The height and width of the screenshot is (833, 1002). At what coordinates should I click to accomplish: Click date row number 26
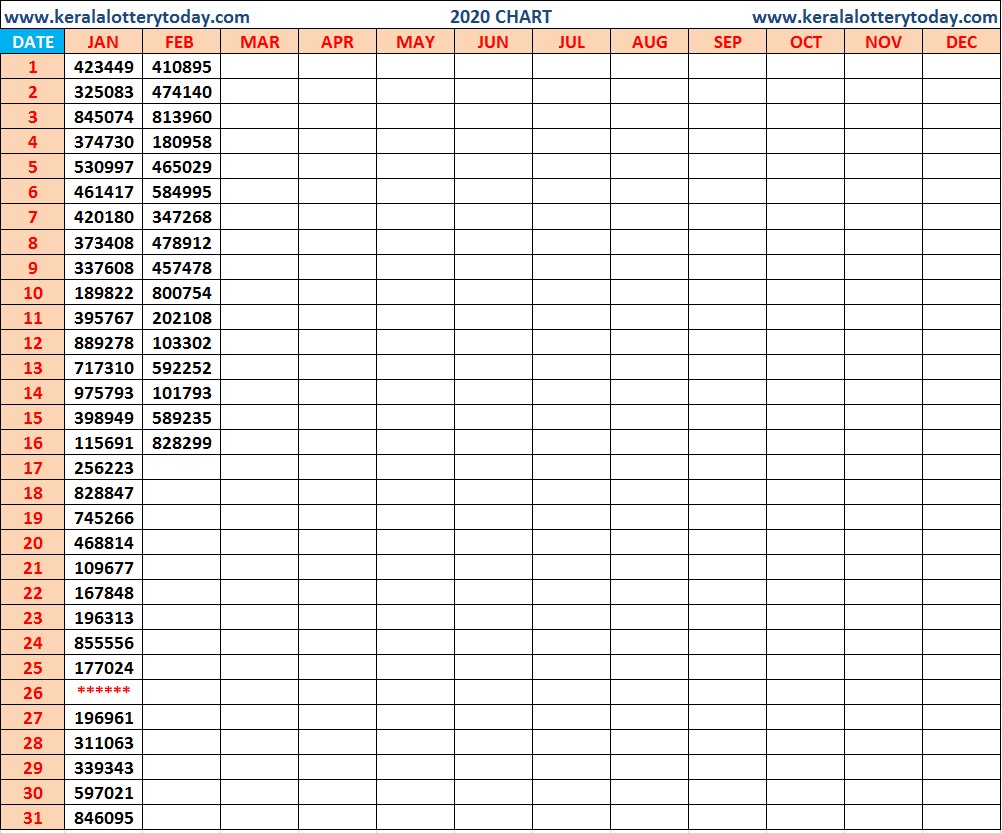click(x=33, y=693)
